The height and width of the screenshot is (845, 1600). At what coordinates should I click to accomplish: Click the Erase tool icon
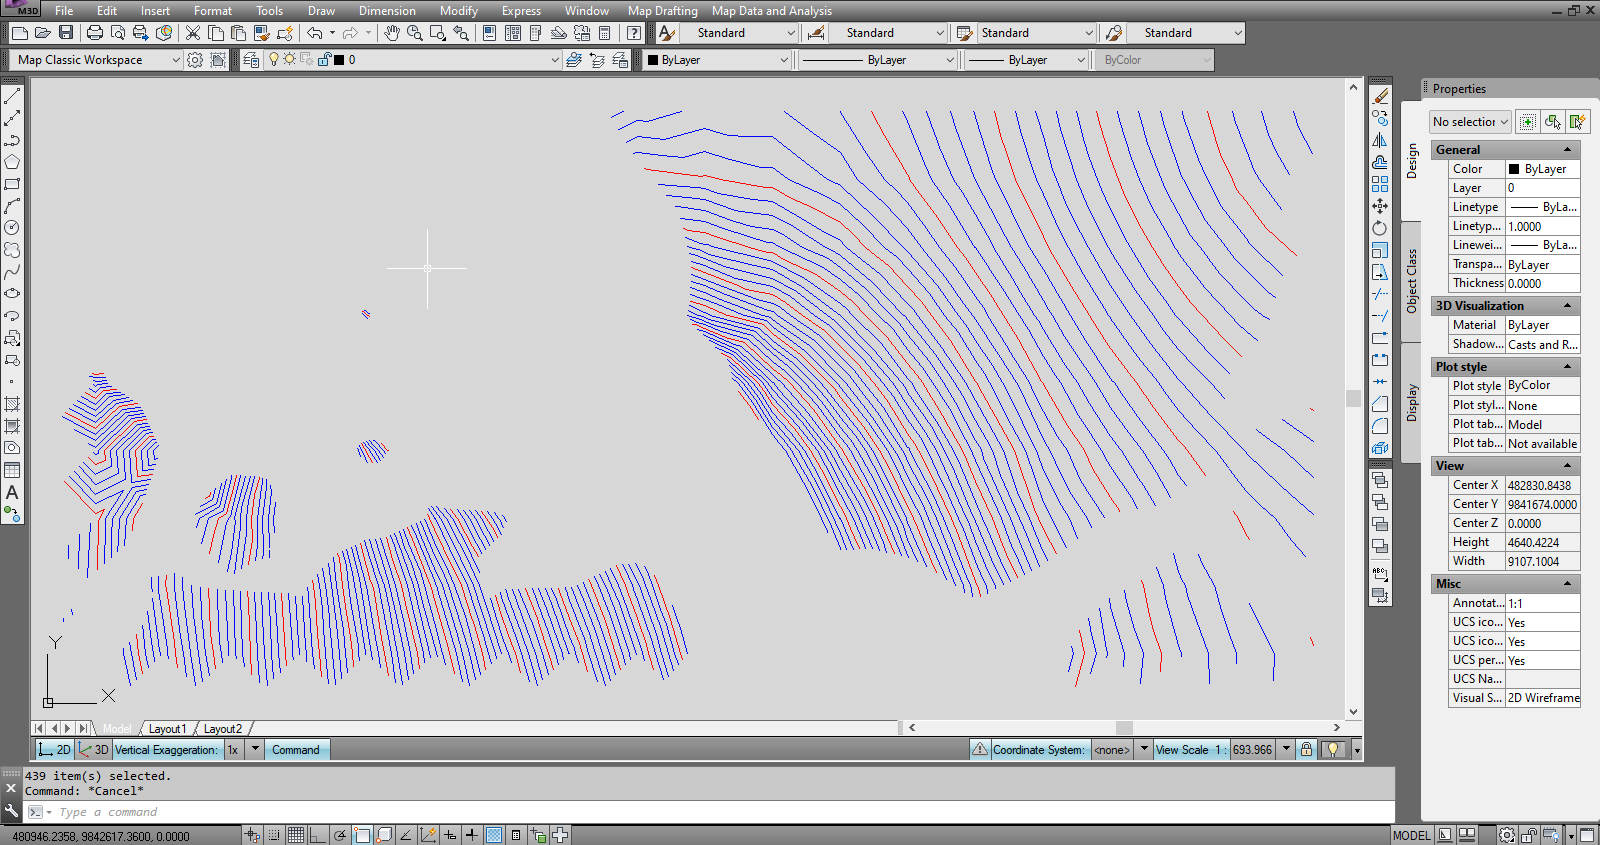1380,96
